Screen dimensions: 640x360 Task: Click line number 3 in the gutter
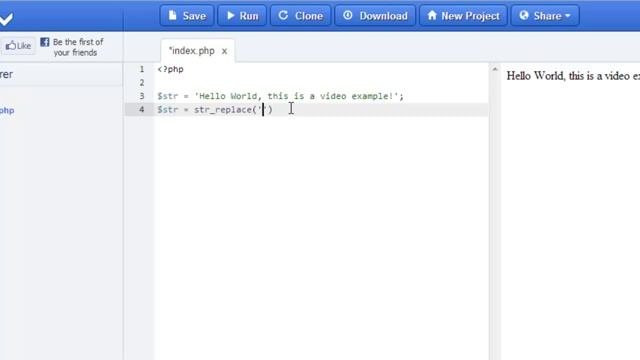point(142,96)
